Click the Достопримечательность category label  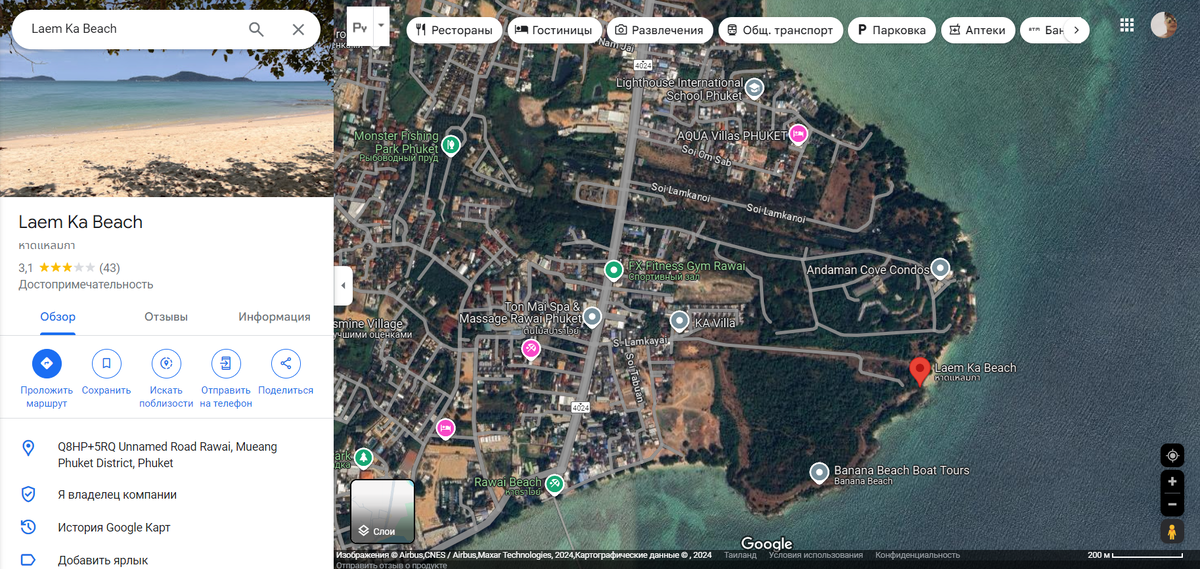86,284
